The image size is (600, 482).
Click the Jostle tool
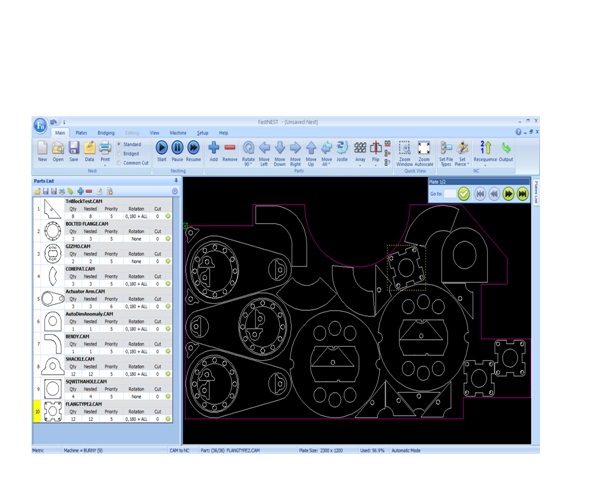click(x=342, y=148)
